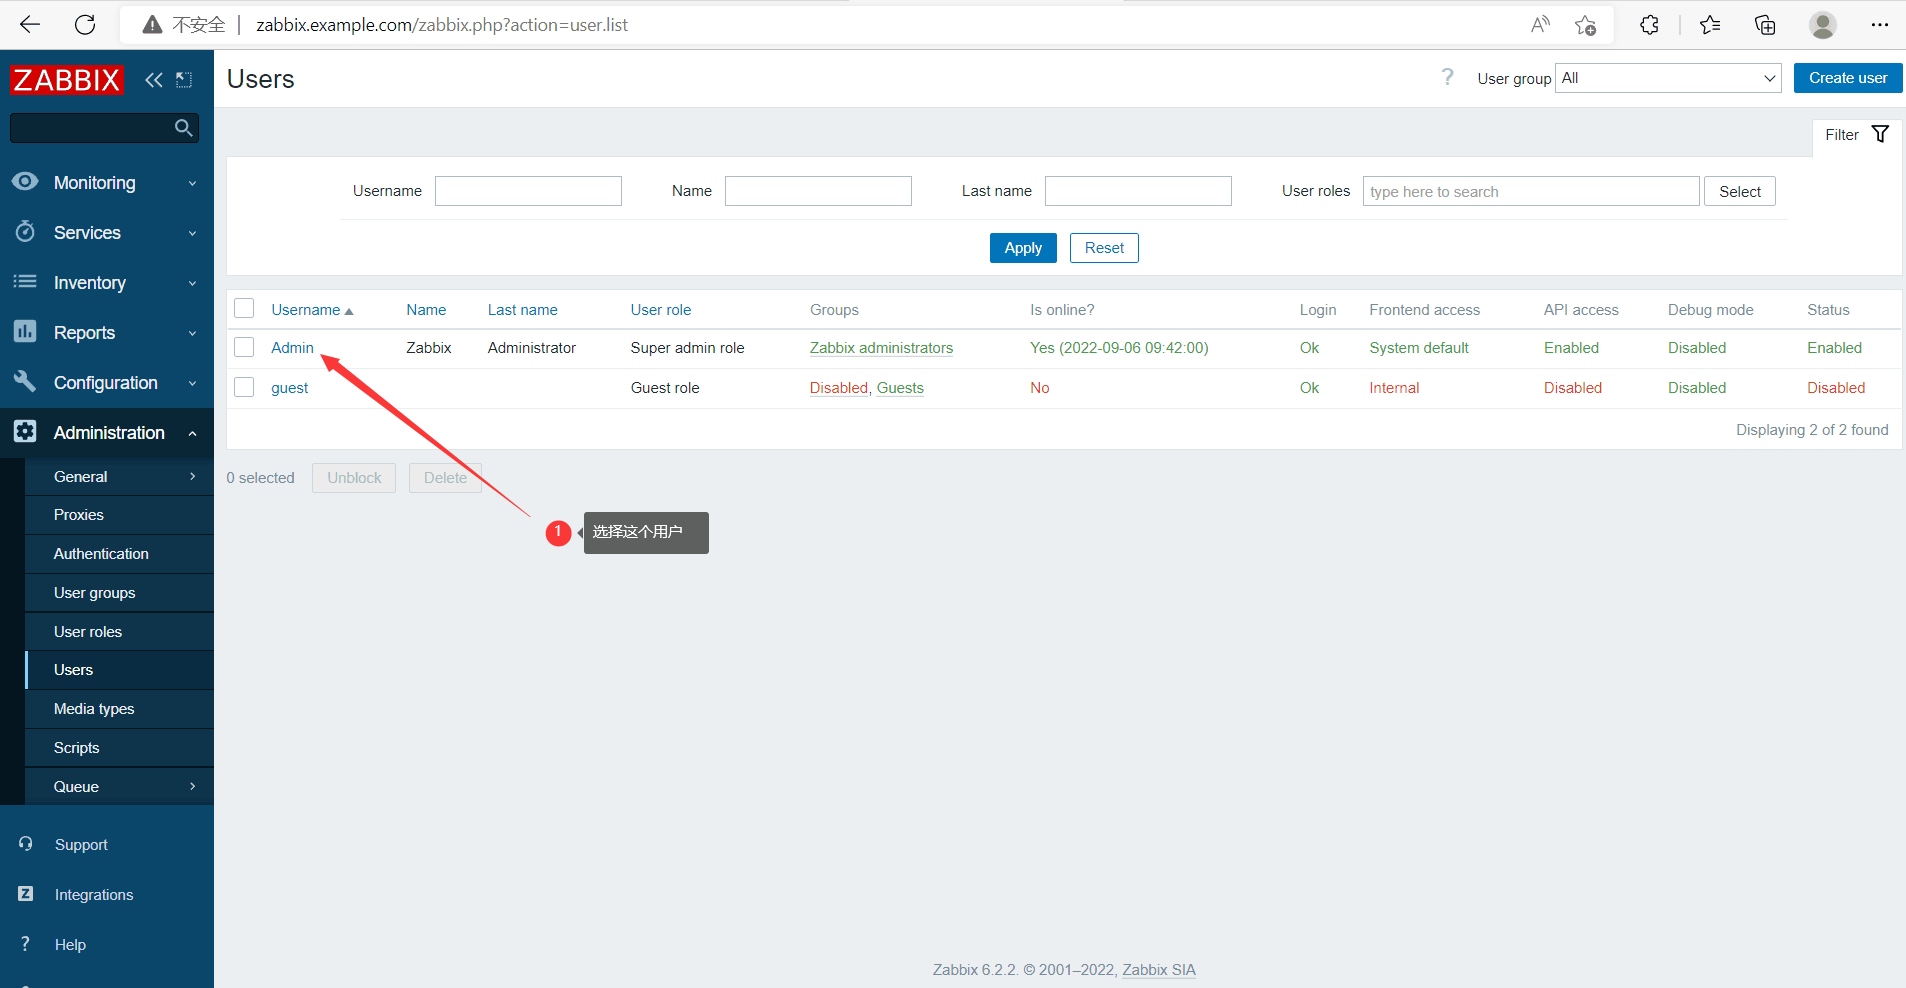Open Zabbix administrators group link

[x=881, y=348]
